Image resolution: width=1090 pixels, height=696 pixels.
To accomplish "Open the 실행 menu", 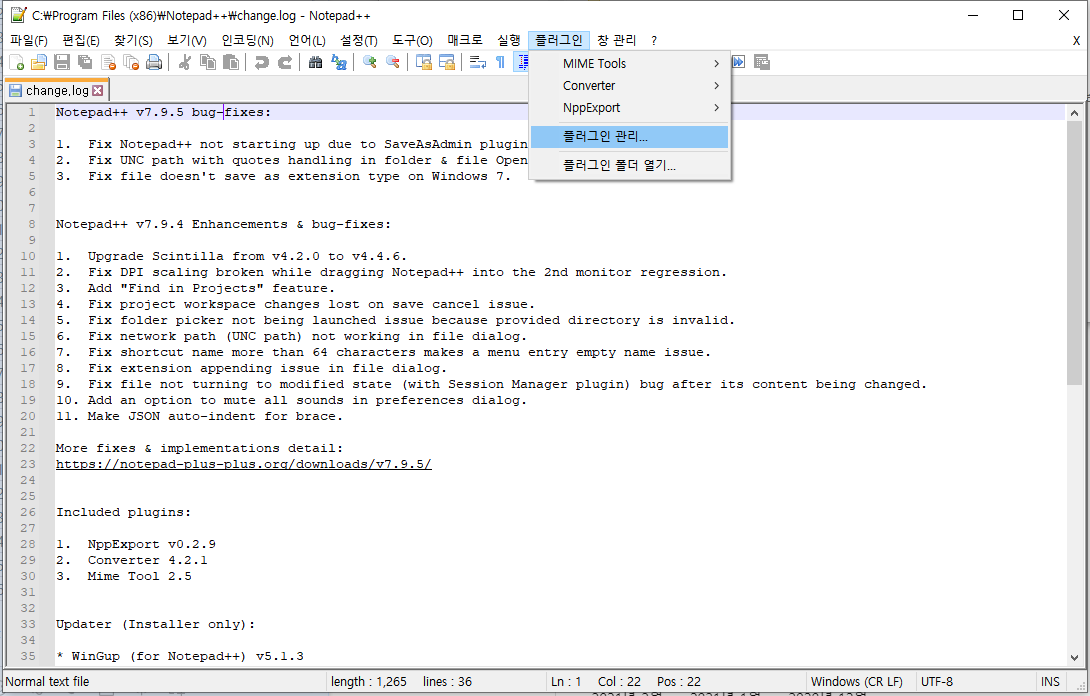I will point(508,40).
